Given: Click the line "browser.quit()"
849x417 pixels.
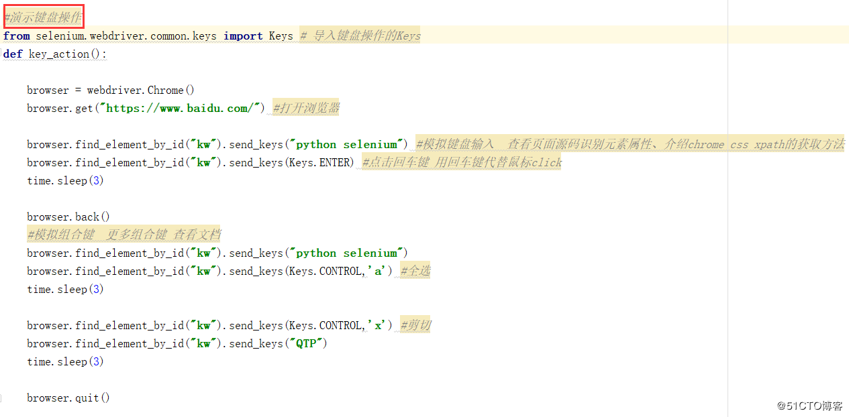Looking at the screenshot, I should click(x=68, y=398).
